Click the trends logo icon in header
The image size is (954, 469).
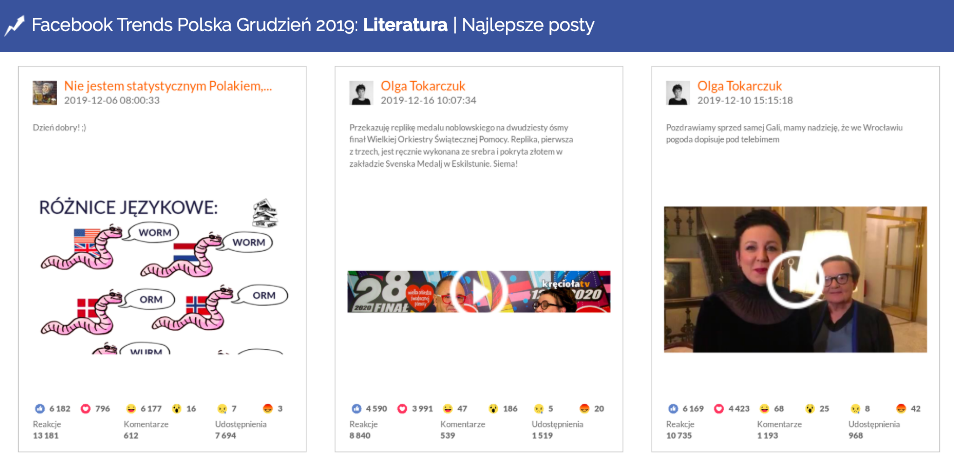[14, 26]
